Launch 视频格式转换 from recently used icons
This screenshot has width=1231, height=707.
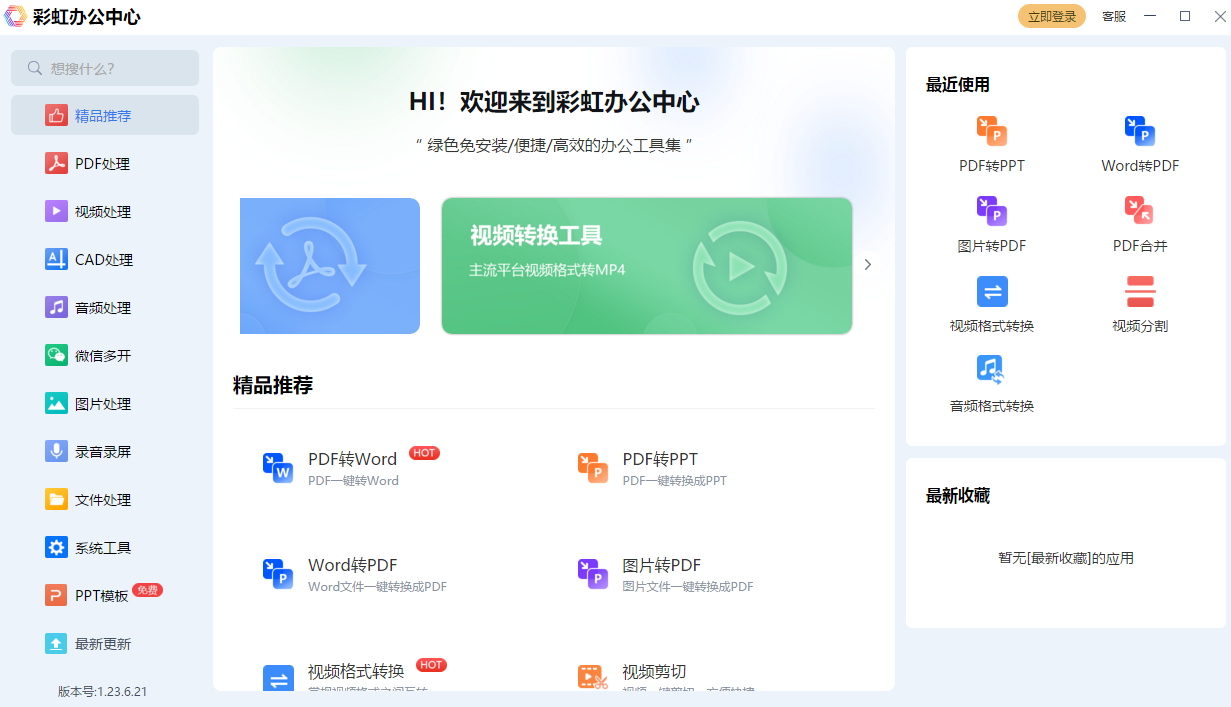point(992,291)
